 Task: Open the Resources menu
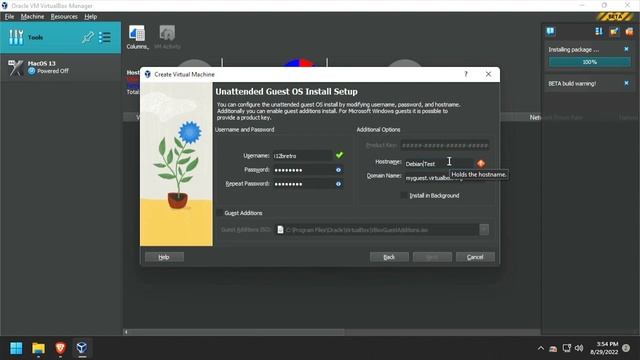pyautogui.click(x=64, y=17)
